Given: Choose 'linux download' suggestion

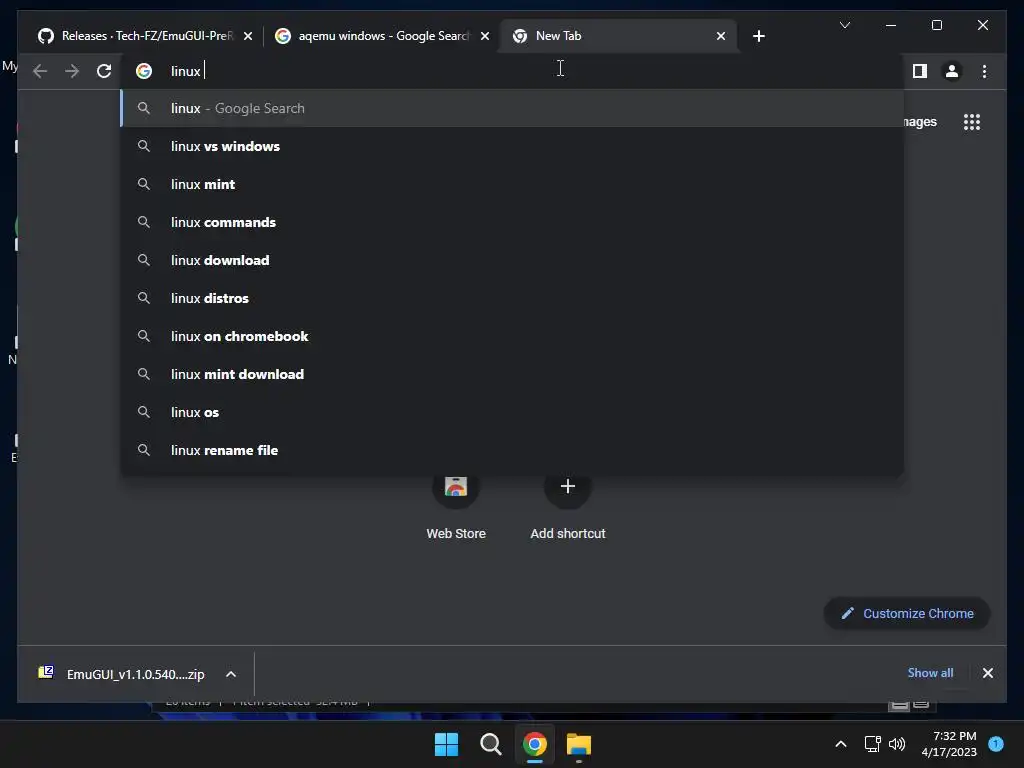Looking at the screenshot, I should click(x=512, y=260).
